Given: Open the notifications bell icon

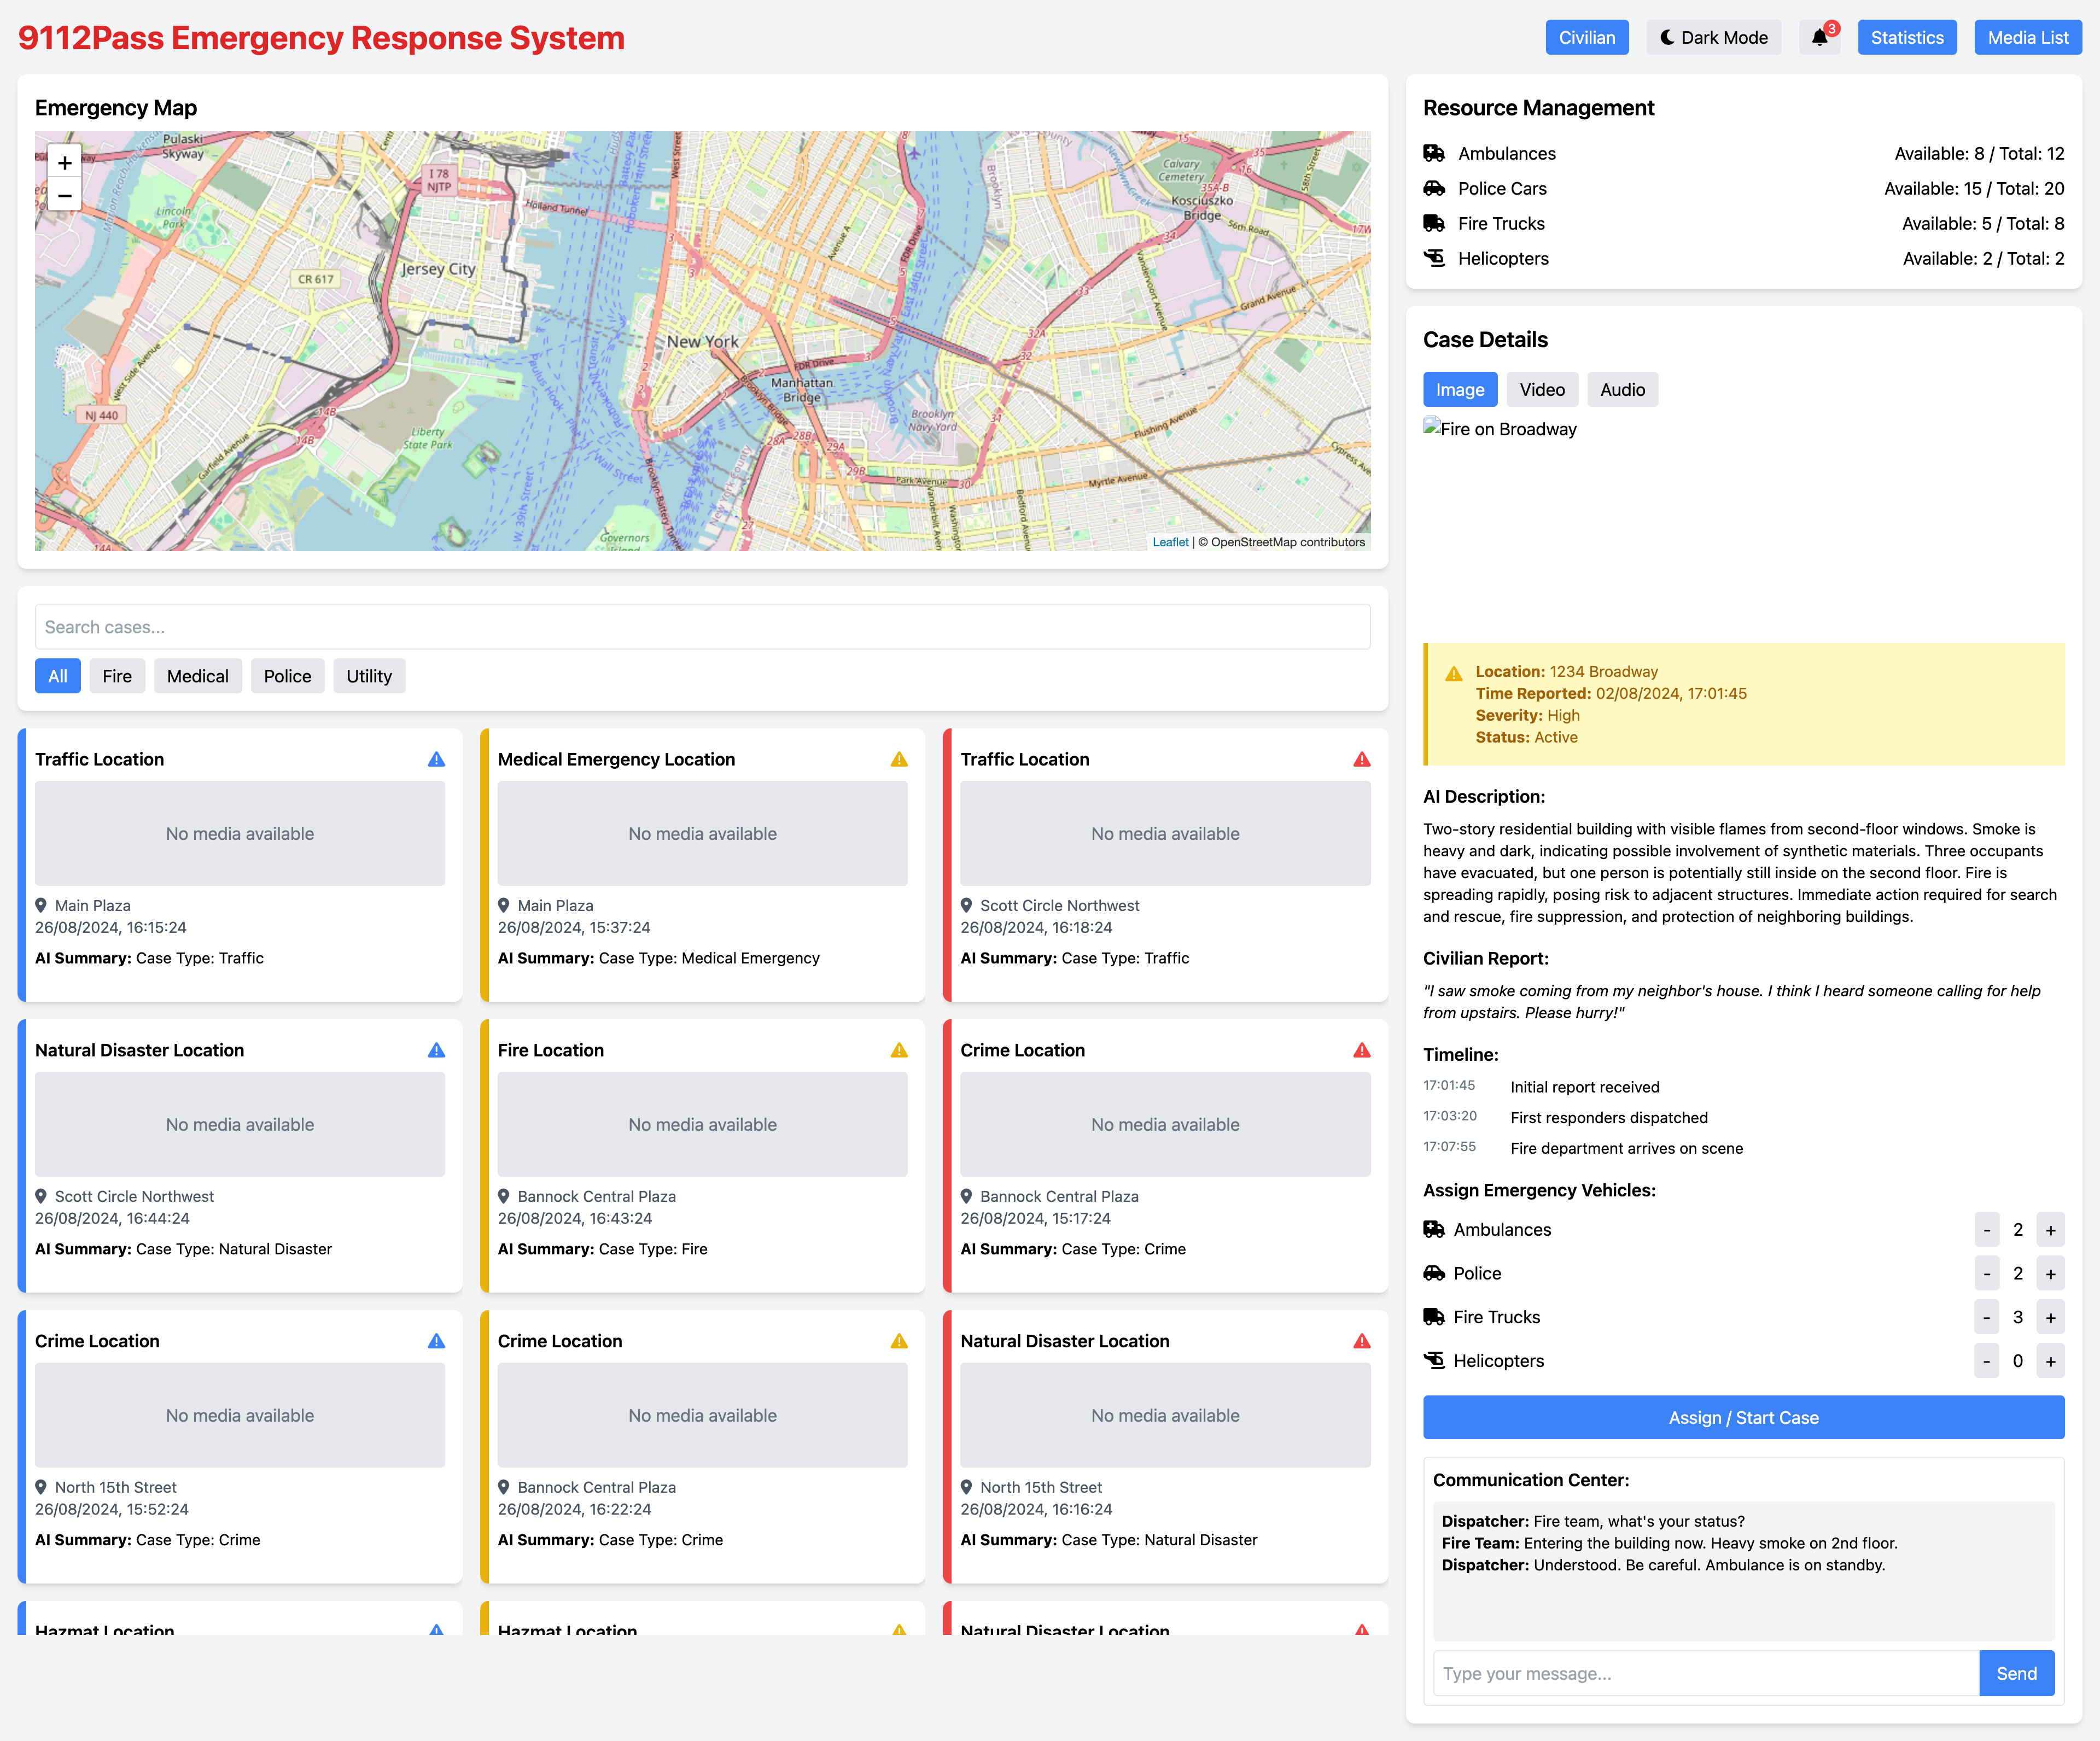Looking at the screenshot, I should 1819,38.
